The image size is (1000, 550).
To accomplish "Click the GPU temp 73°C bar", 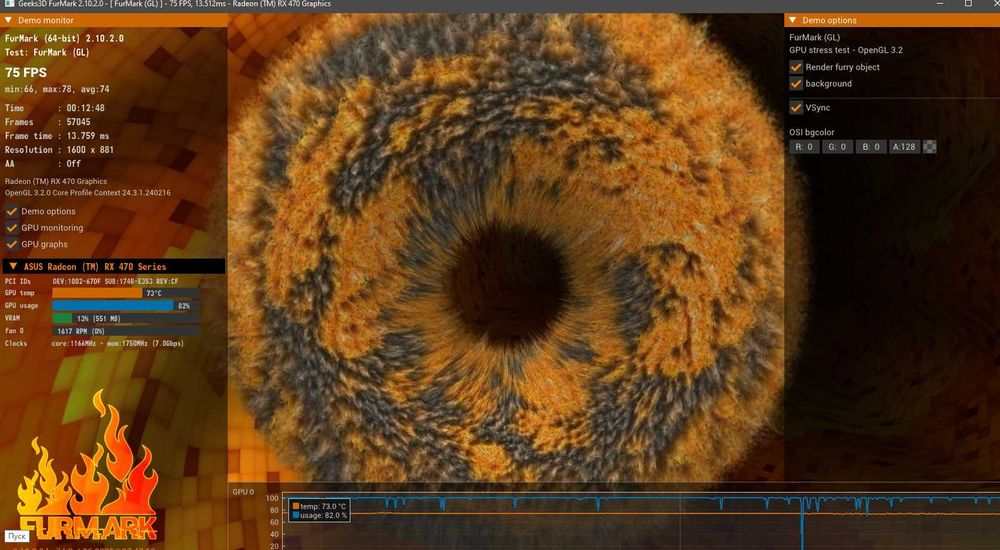I will (x=126, y=293).
